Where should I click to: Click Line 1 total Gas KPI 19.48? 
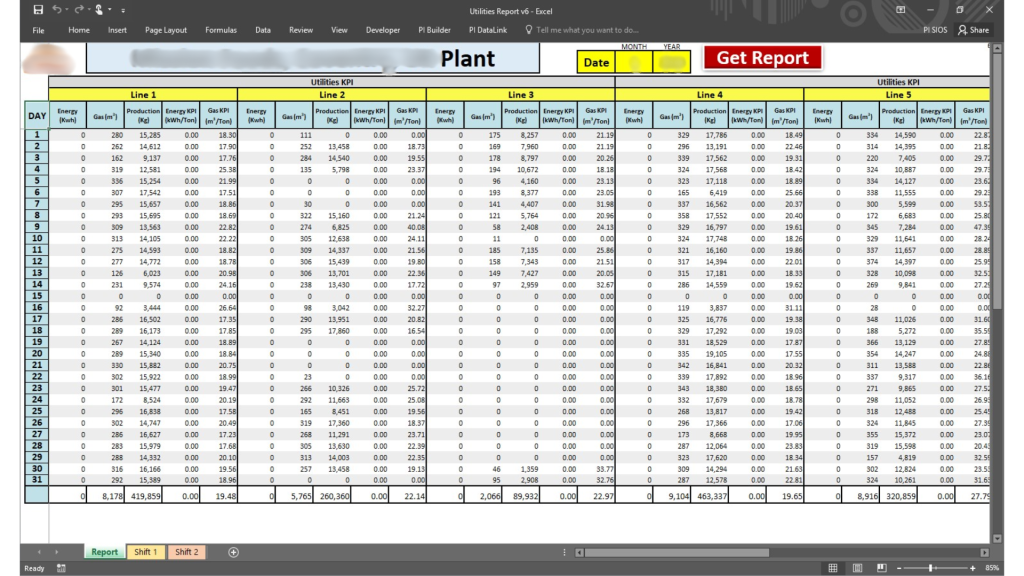pos(219,496)
